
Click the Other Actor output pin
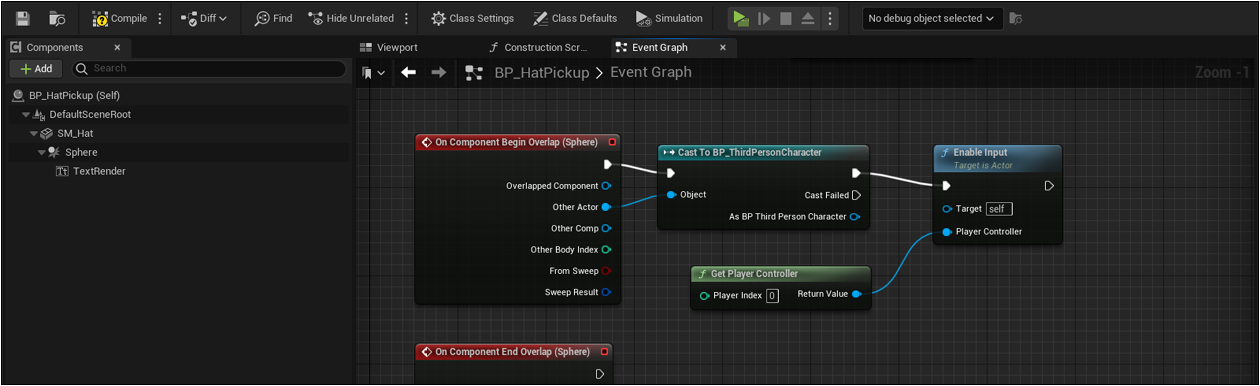(607, 207)
